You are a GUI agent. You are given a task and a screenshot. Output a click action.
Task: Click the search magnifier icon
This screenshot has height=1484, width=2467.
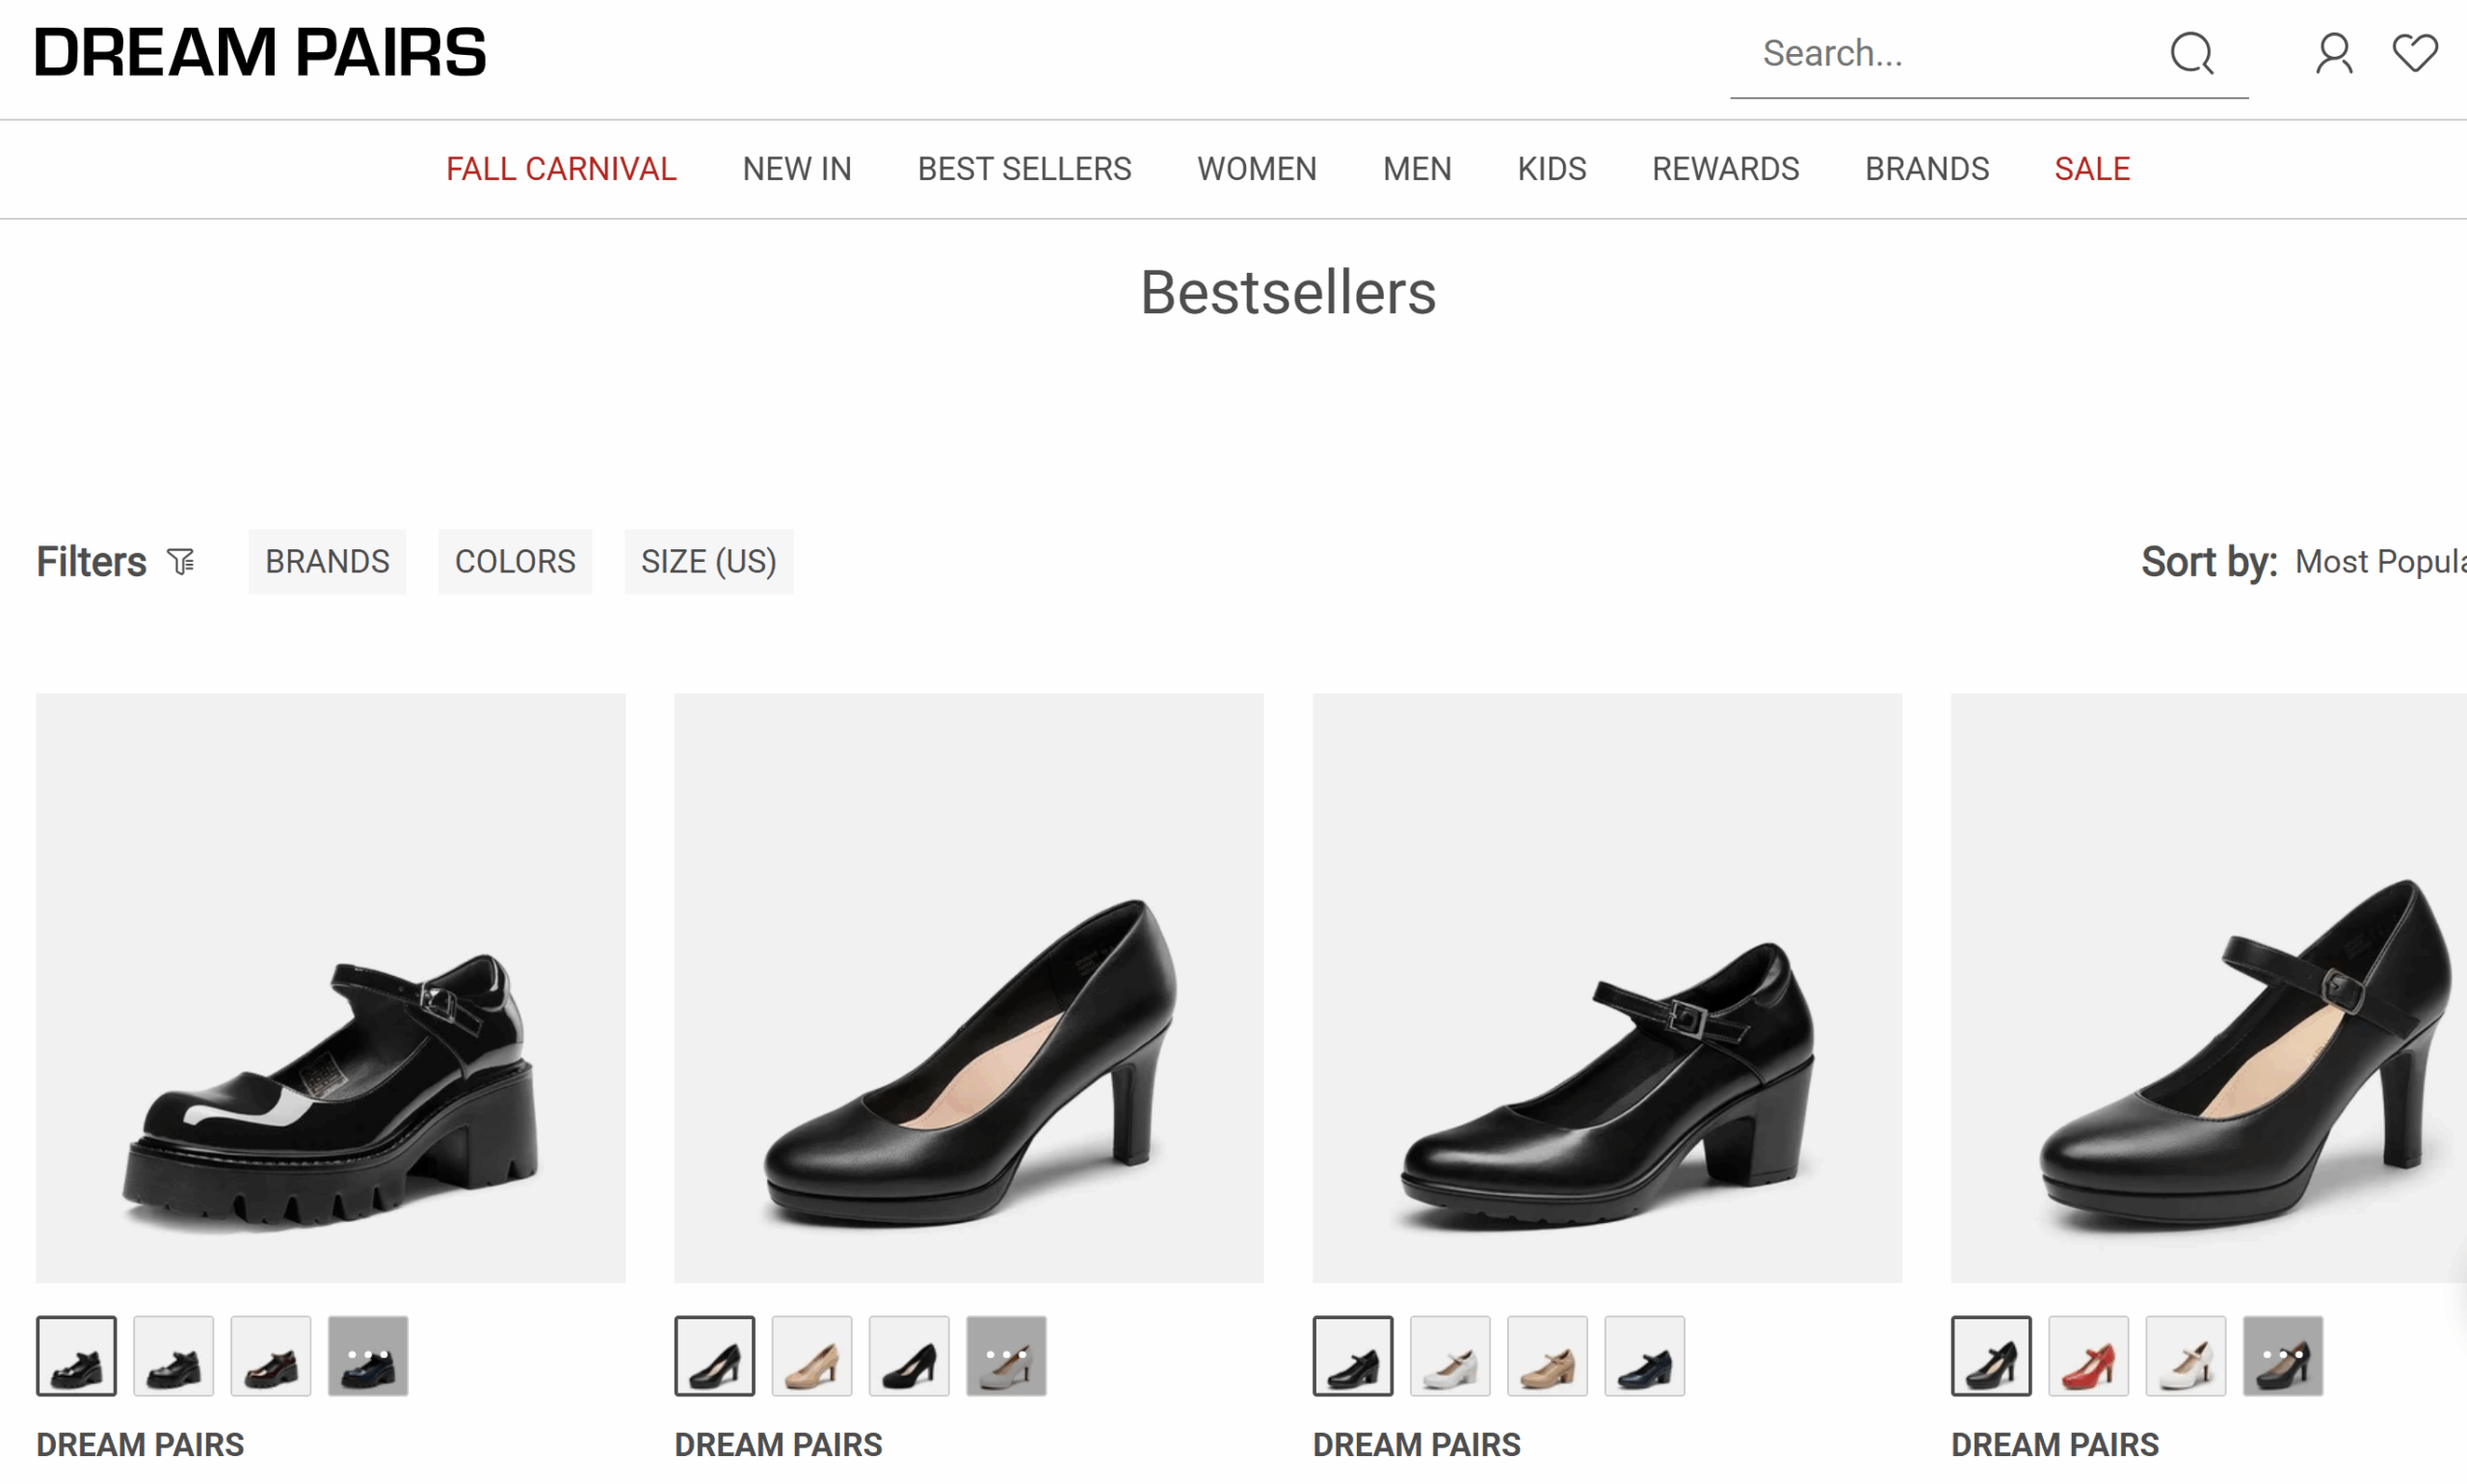point(2191,53)
